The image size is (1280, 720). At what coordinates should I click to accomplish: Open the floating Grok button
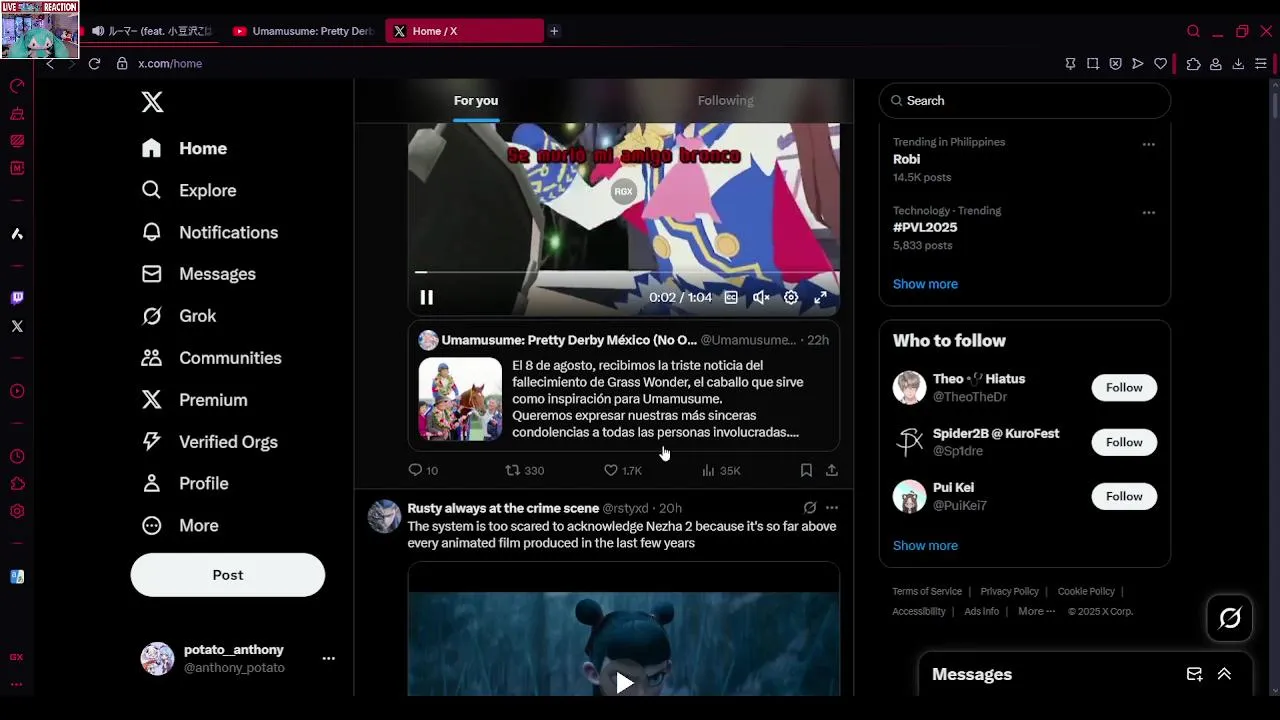tap(1230, 618)
